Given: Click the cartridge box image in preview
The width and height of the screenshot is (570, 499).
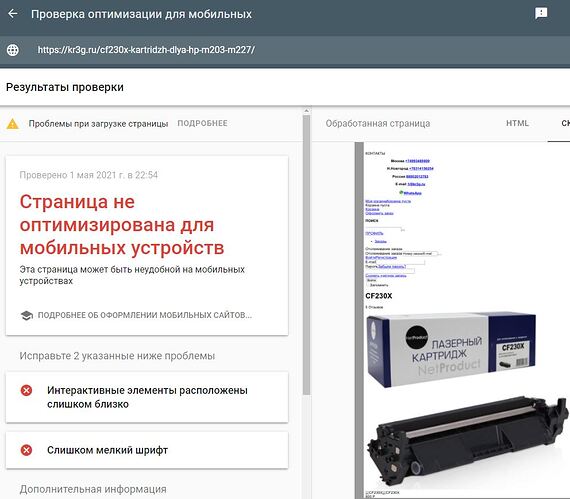Looking at the screenshot, I should point(451,349).
